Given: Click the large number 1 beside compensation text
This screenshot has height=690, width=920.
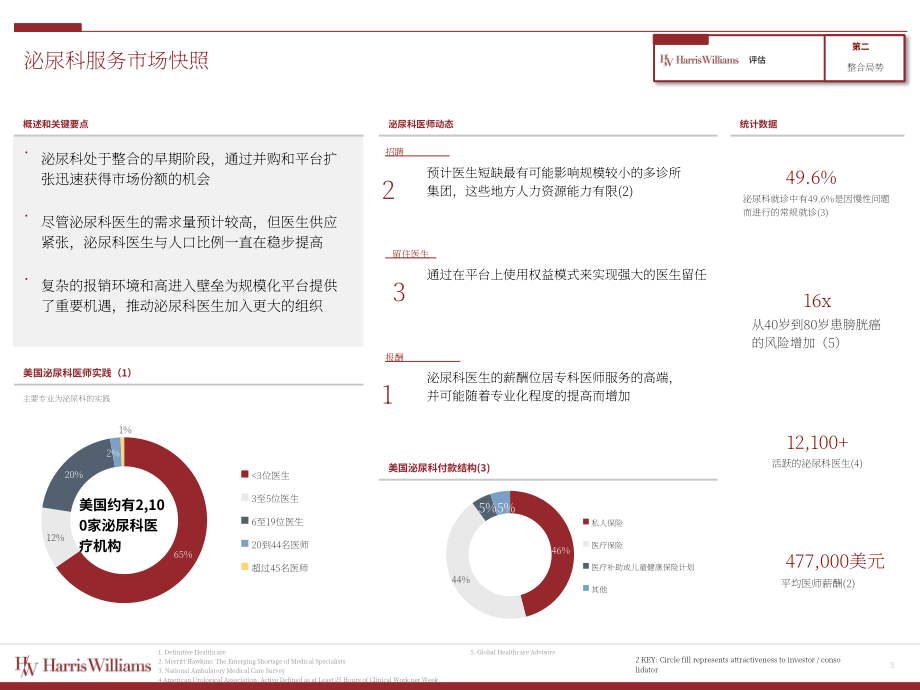Looking at the screenshot, I should pyautogui.click(x=387, y=395).
